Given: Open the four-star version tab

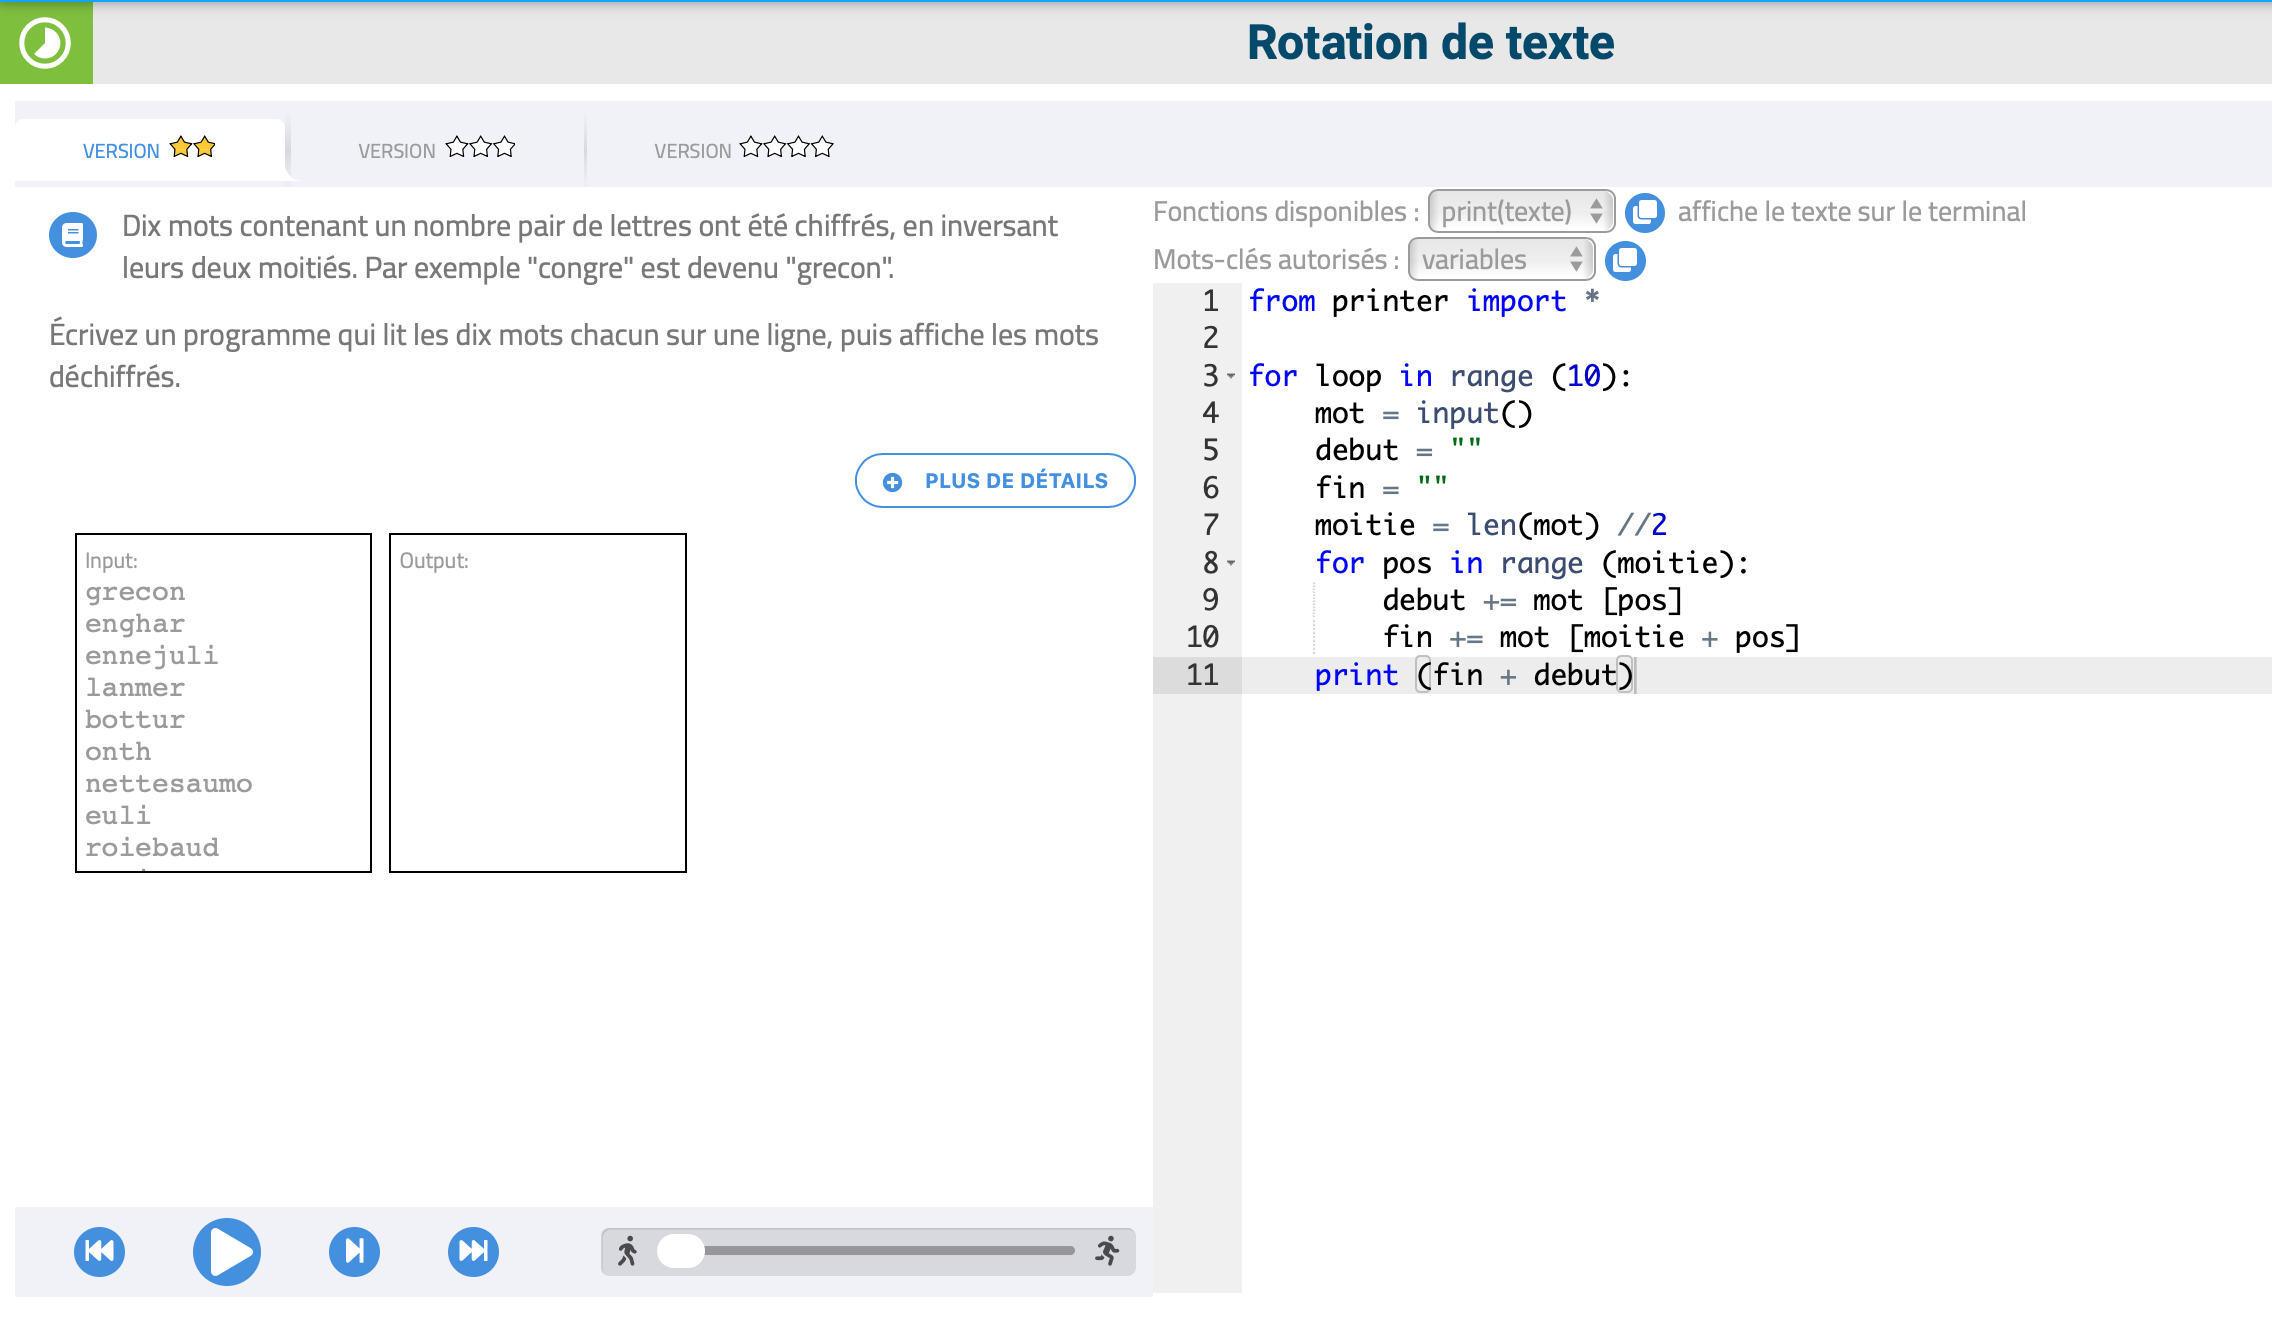Looking at the screenshot, I should (x=743, y=150).
